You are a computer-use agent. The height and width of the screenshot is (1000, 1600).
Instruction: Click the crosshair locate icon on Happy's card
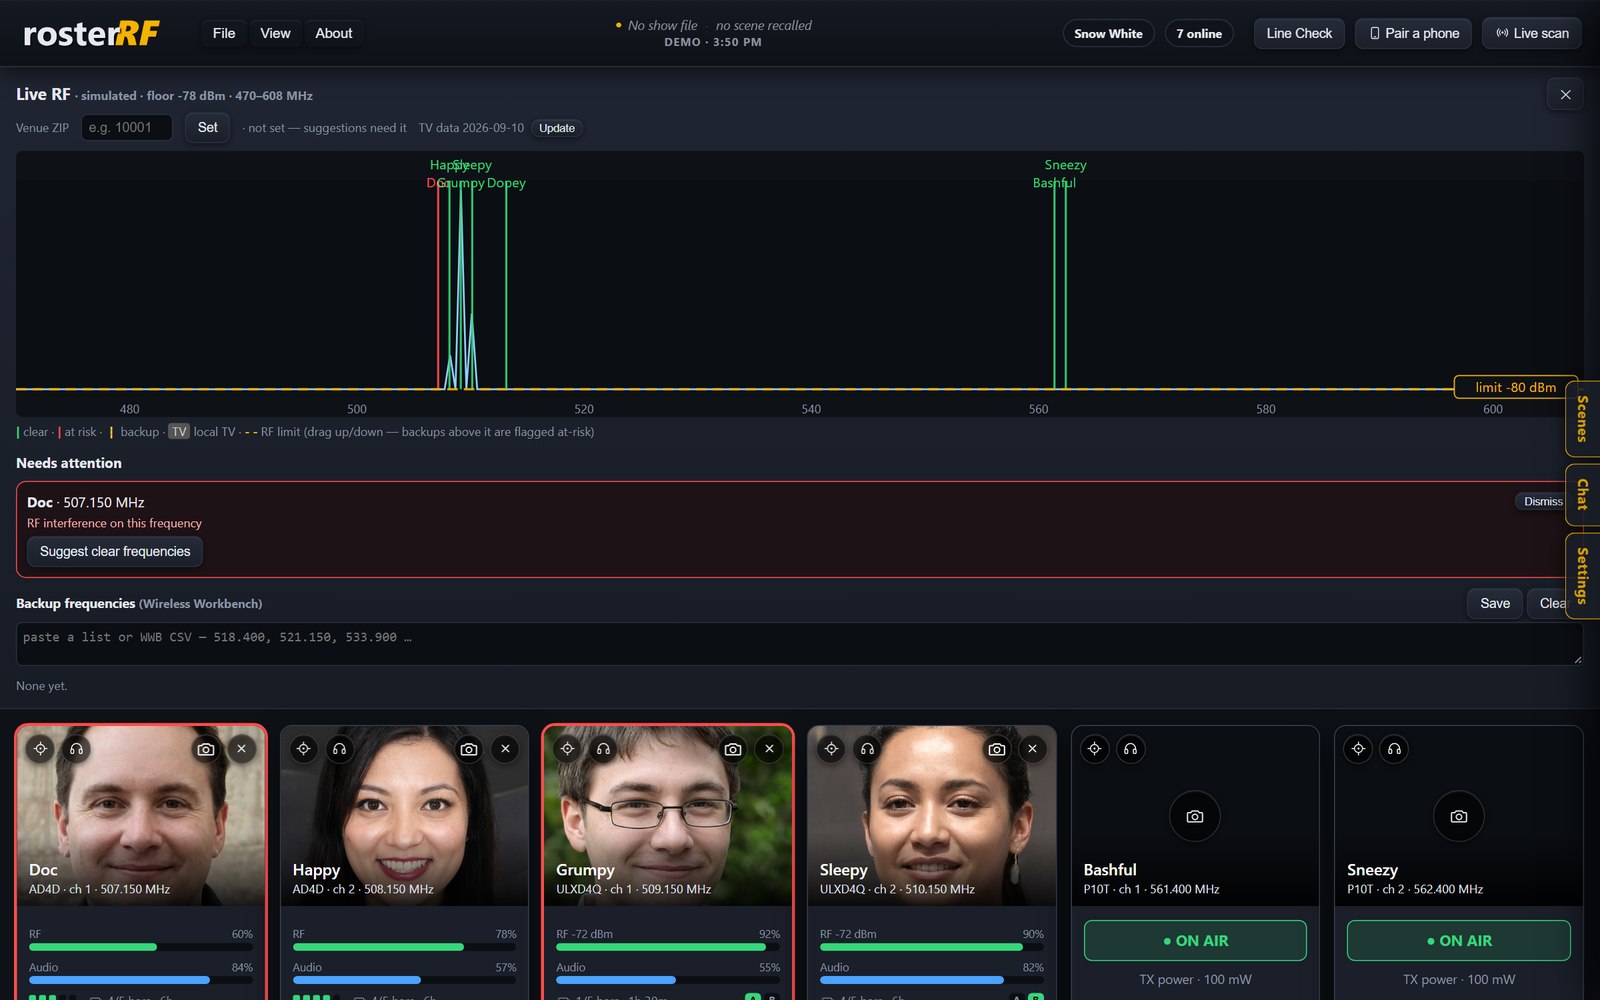click(304, 749)
